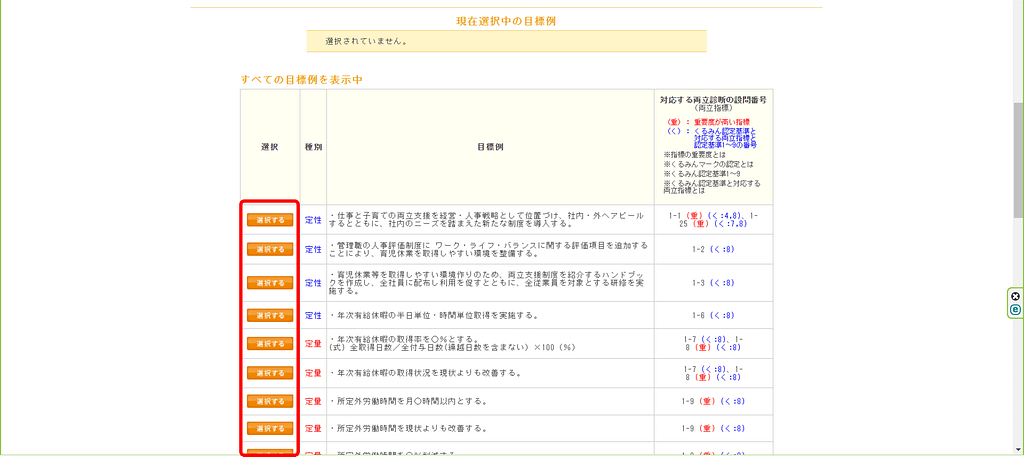The image size is (1024, 457).
Task: Choose 選択する for the handbook creation goal
Action: tap(270, 283)
